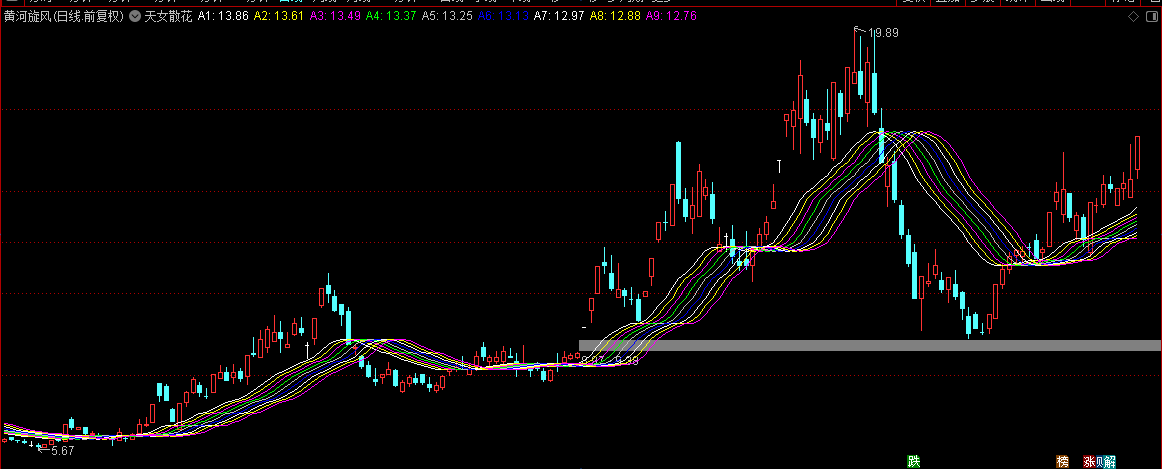Click the gray horizontal support band

click(869, 345)
